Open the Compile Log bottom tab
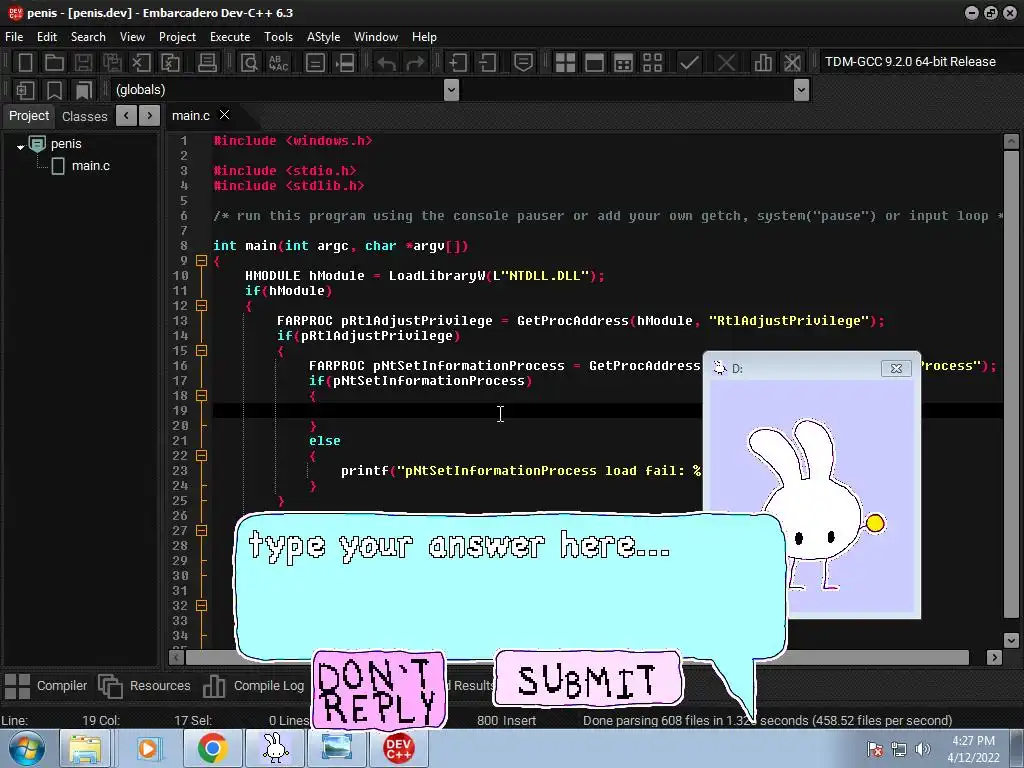1024x768 pixels. pos(255,686)
